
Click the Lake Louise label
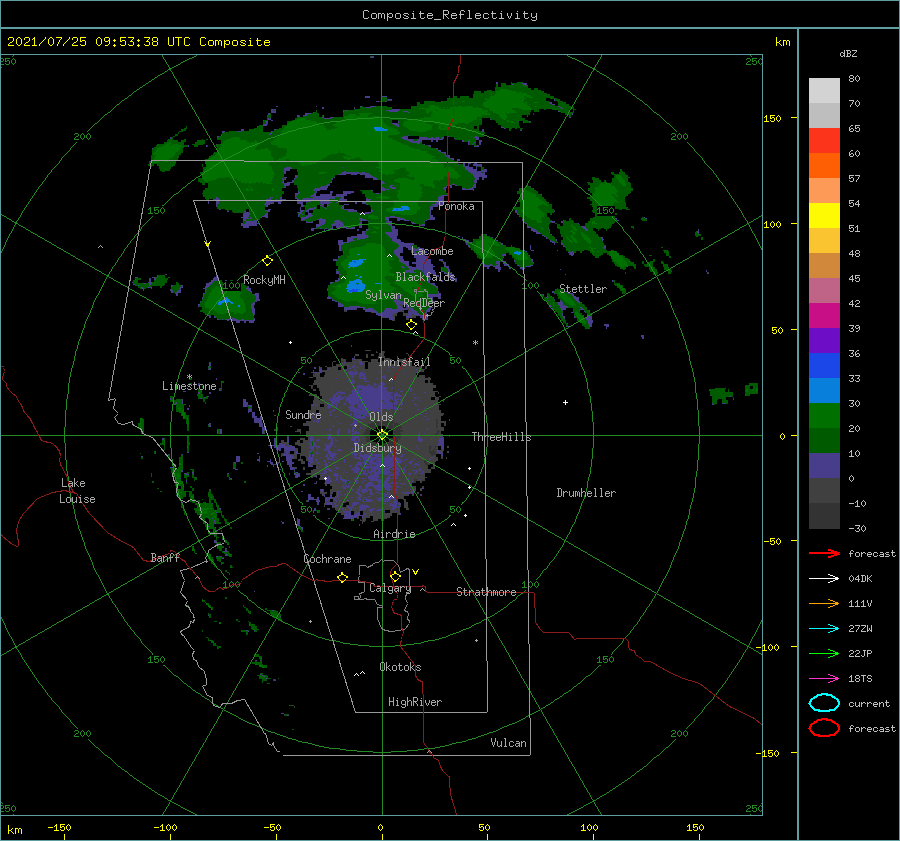coord(77,491)
